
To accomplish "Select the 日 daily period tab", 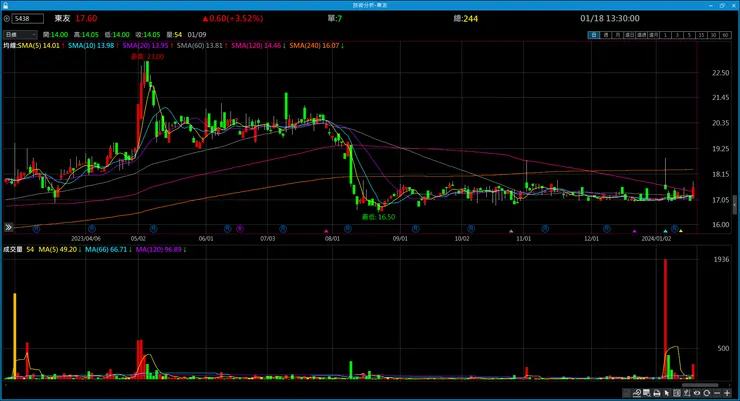I will (593, 35).
